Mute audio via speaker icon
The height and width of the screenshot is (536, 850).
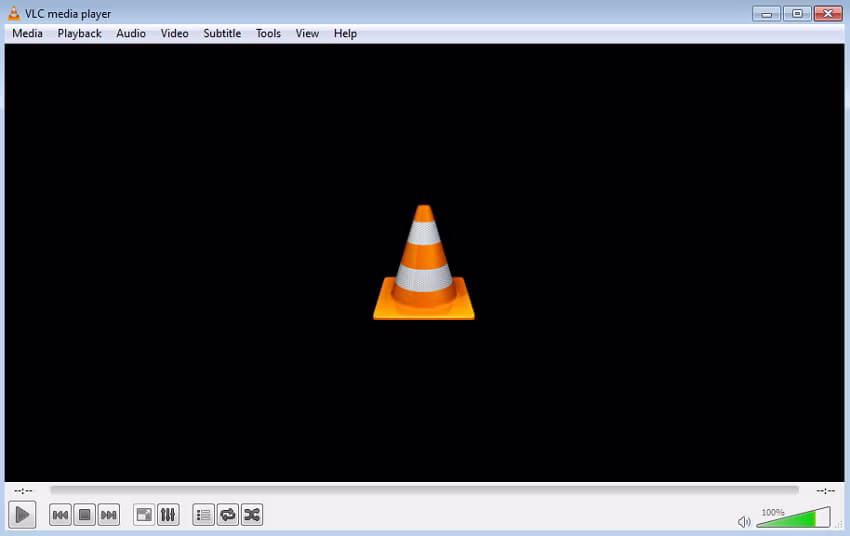click(x=744, y=521)
